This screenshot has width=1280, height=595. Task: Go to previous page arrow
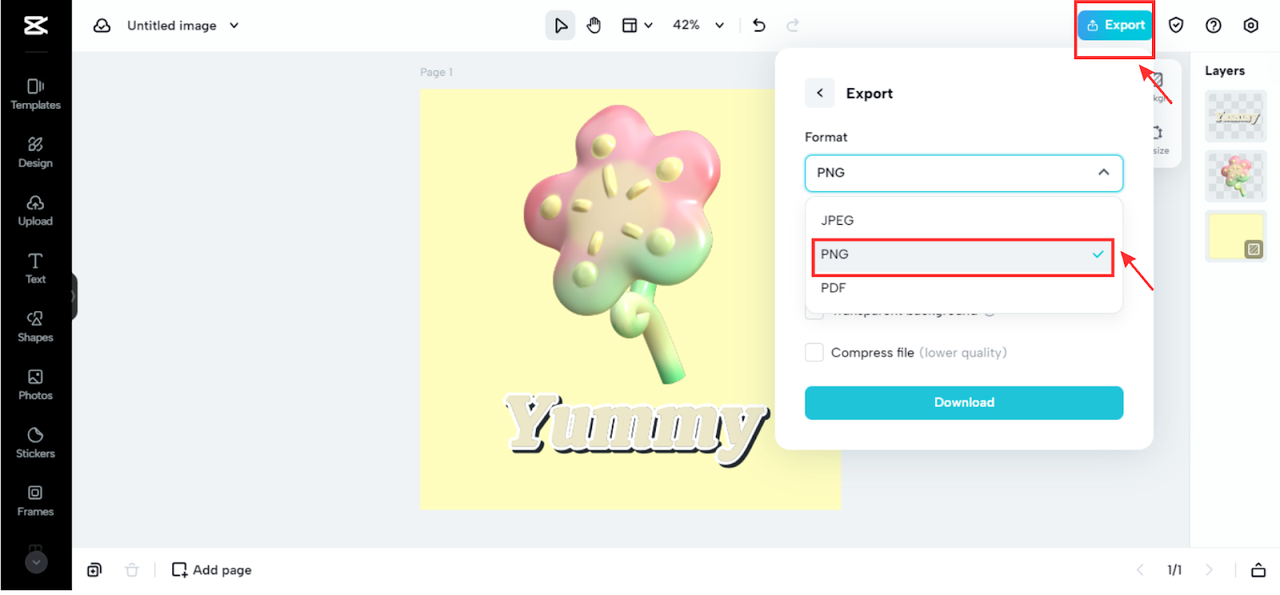[1140, 570]
